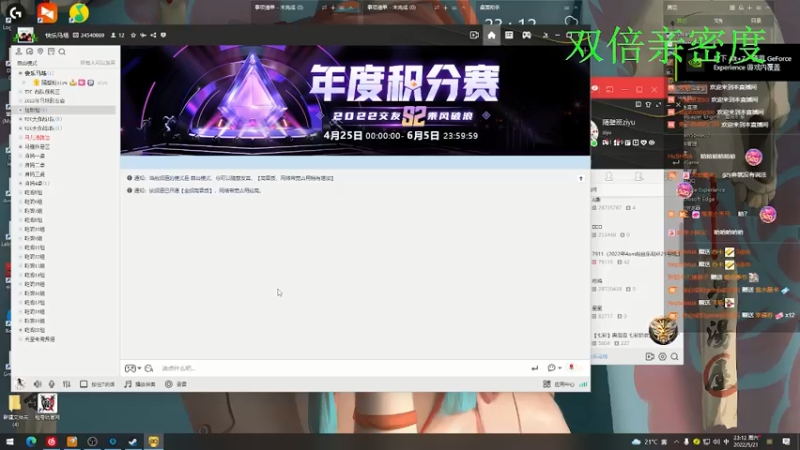800x450 pixels.
Task: Open the game emoji icon in chat box
Action: tap(130, 368)
